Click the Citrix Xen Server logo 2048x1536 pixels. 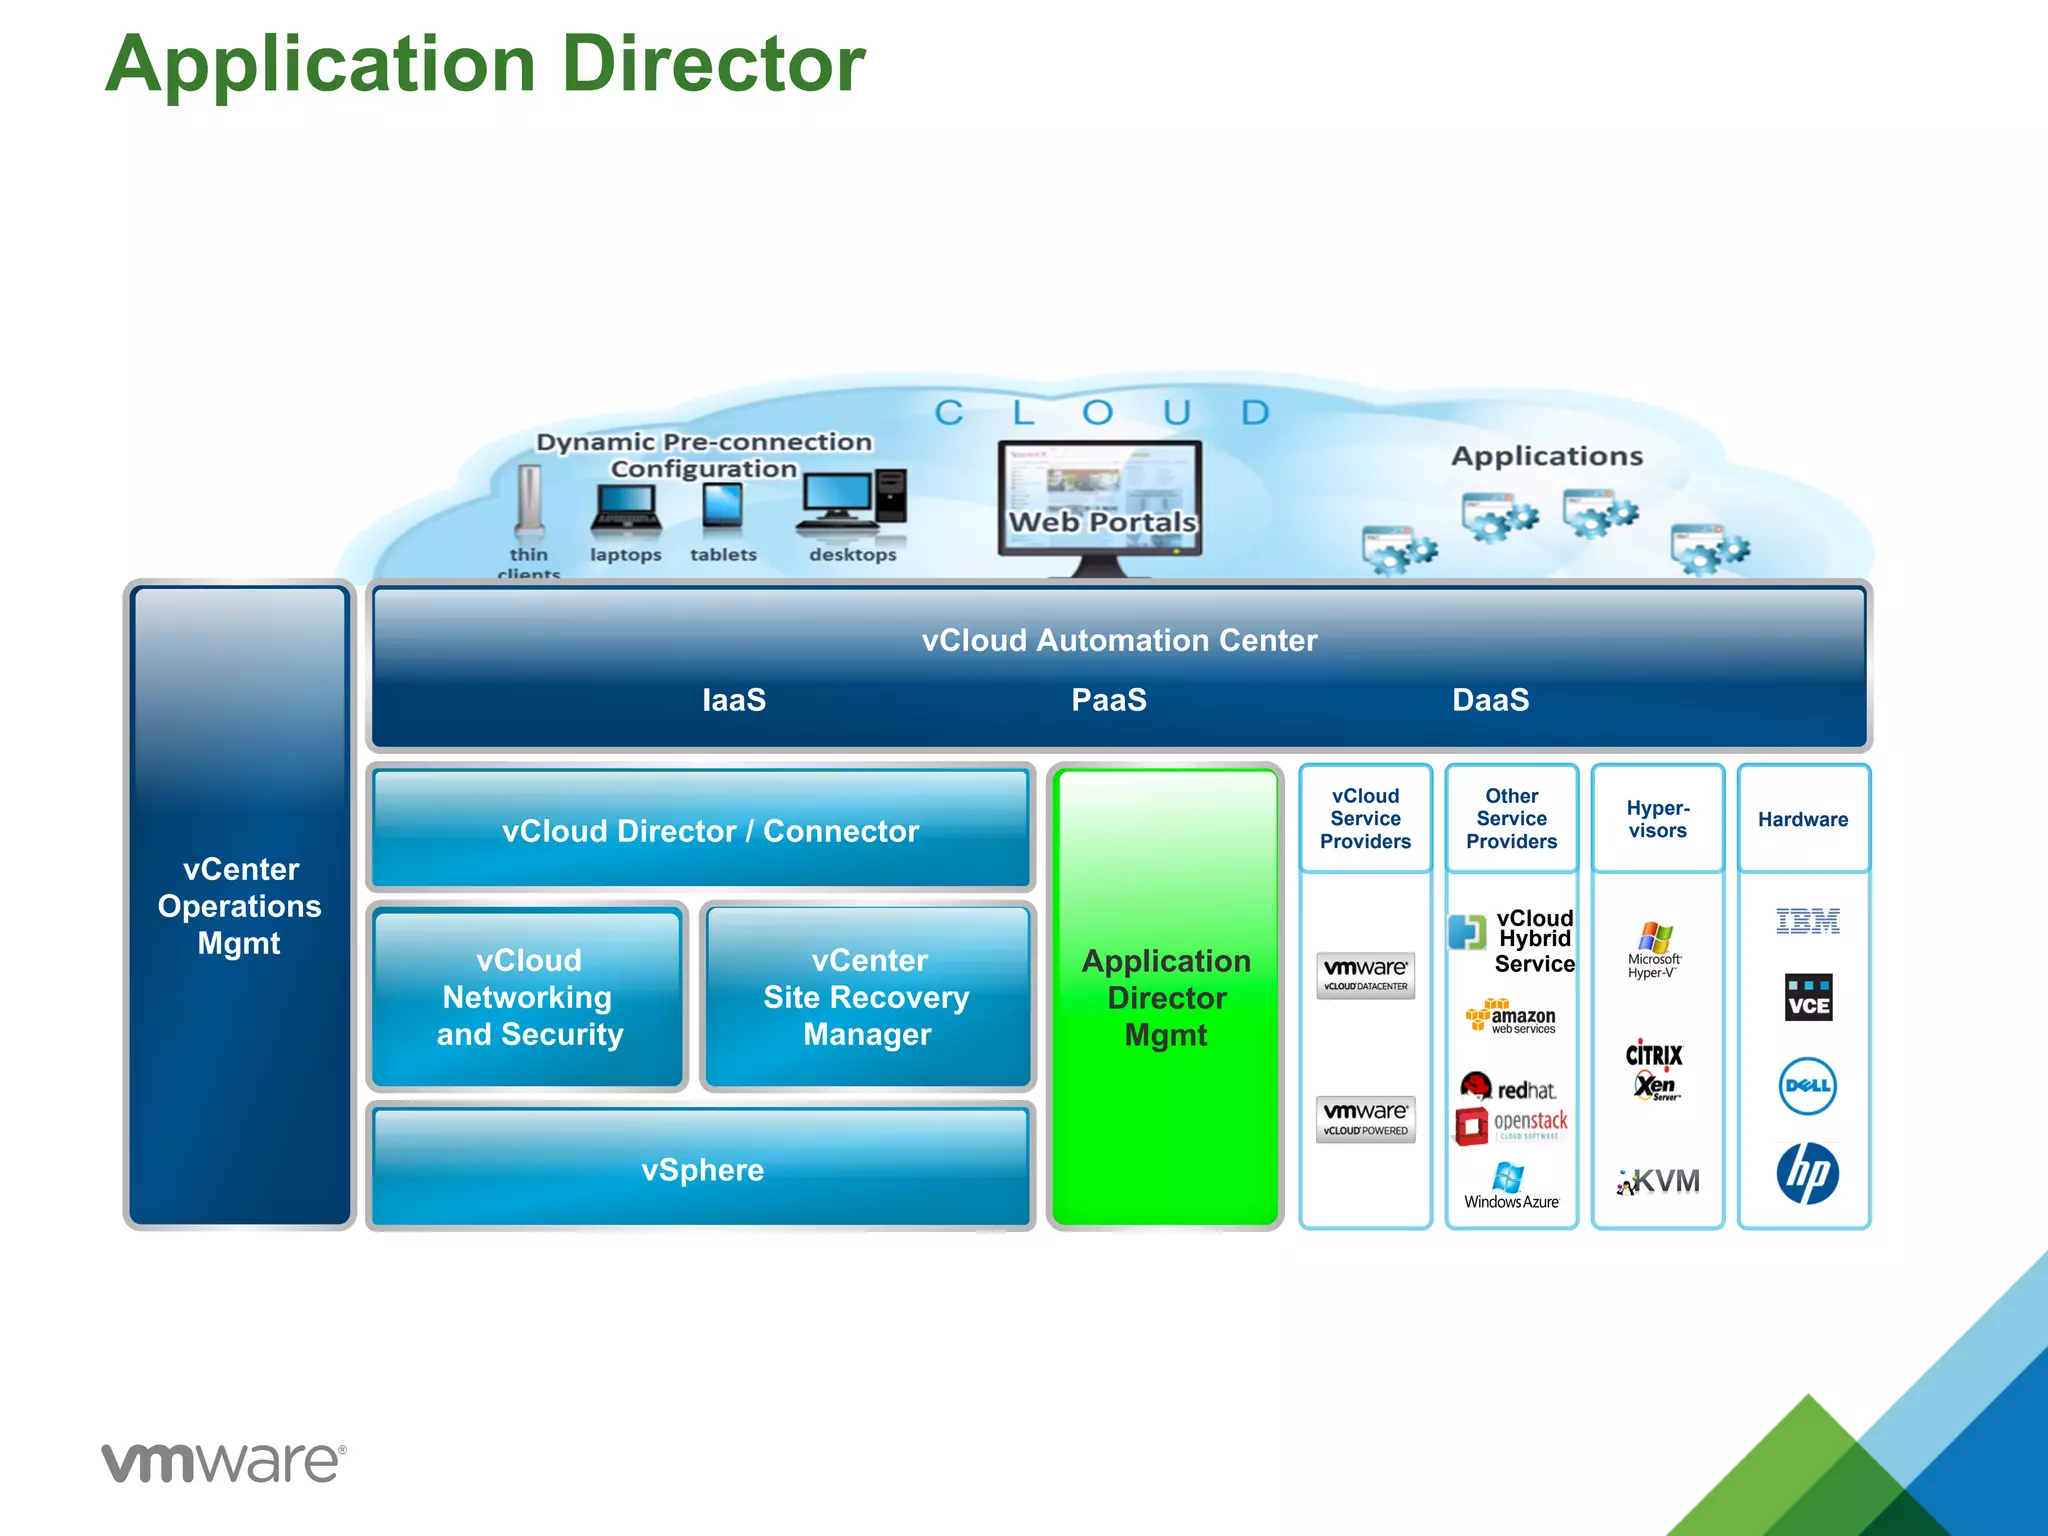[x=1655, y=1070]
